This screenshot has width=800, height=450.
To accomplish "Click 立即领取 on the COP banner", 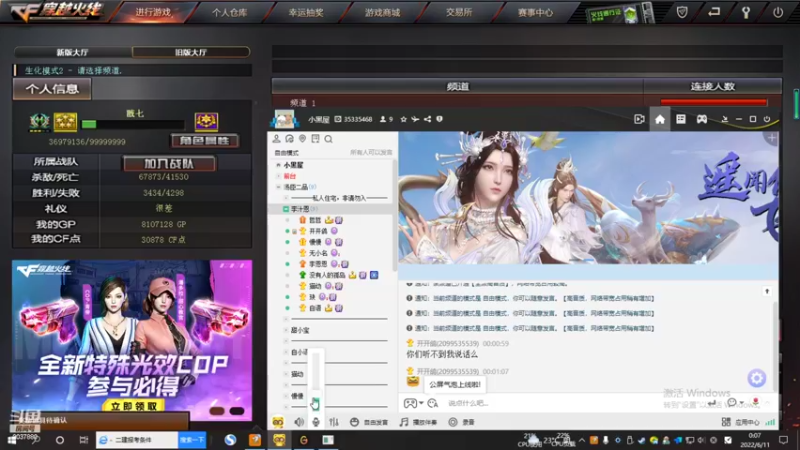I will 134,406.
